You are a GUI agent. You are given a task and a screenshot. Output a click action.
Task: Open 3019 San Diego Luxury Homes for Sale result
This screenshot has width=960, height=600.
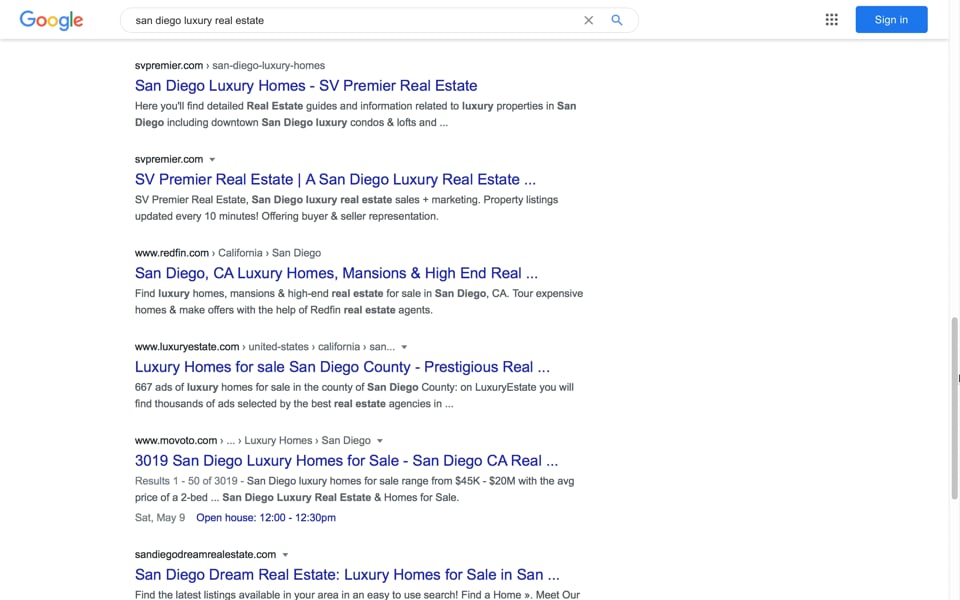point(347,460)
